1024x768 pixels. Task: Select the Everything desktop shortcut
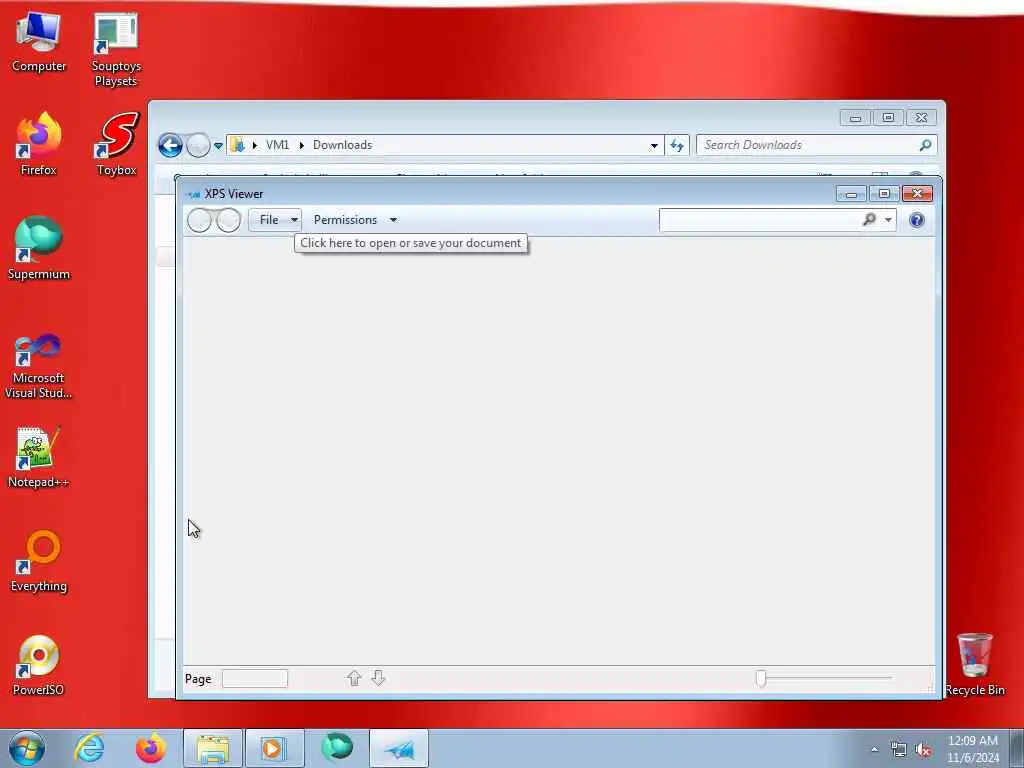39,561
